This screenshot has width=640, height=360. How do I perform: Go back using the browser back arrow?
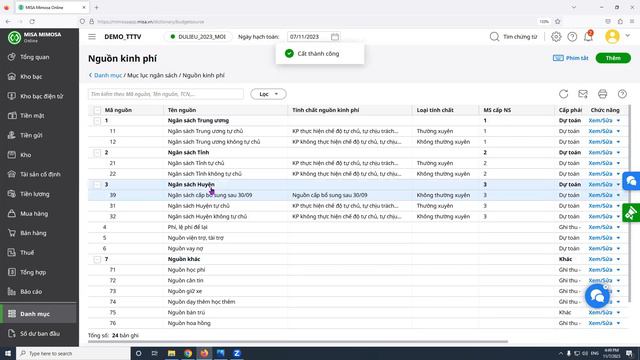coord(8,21)
